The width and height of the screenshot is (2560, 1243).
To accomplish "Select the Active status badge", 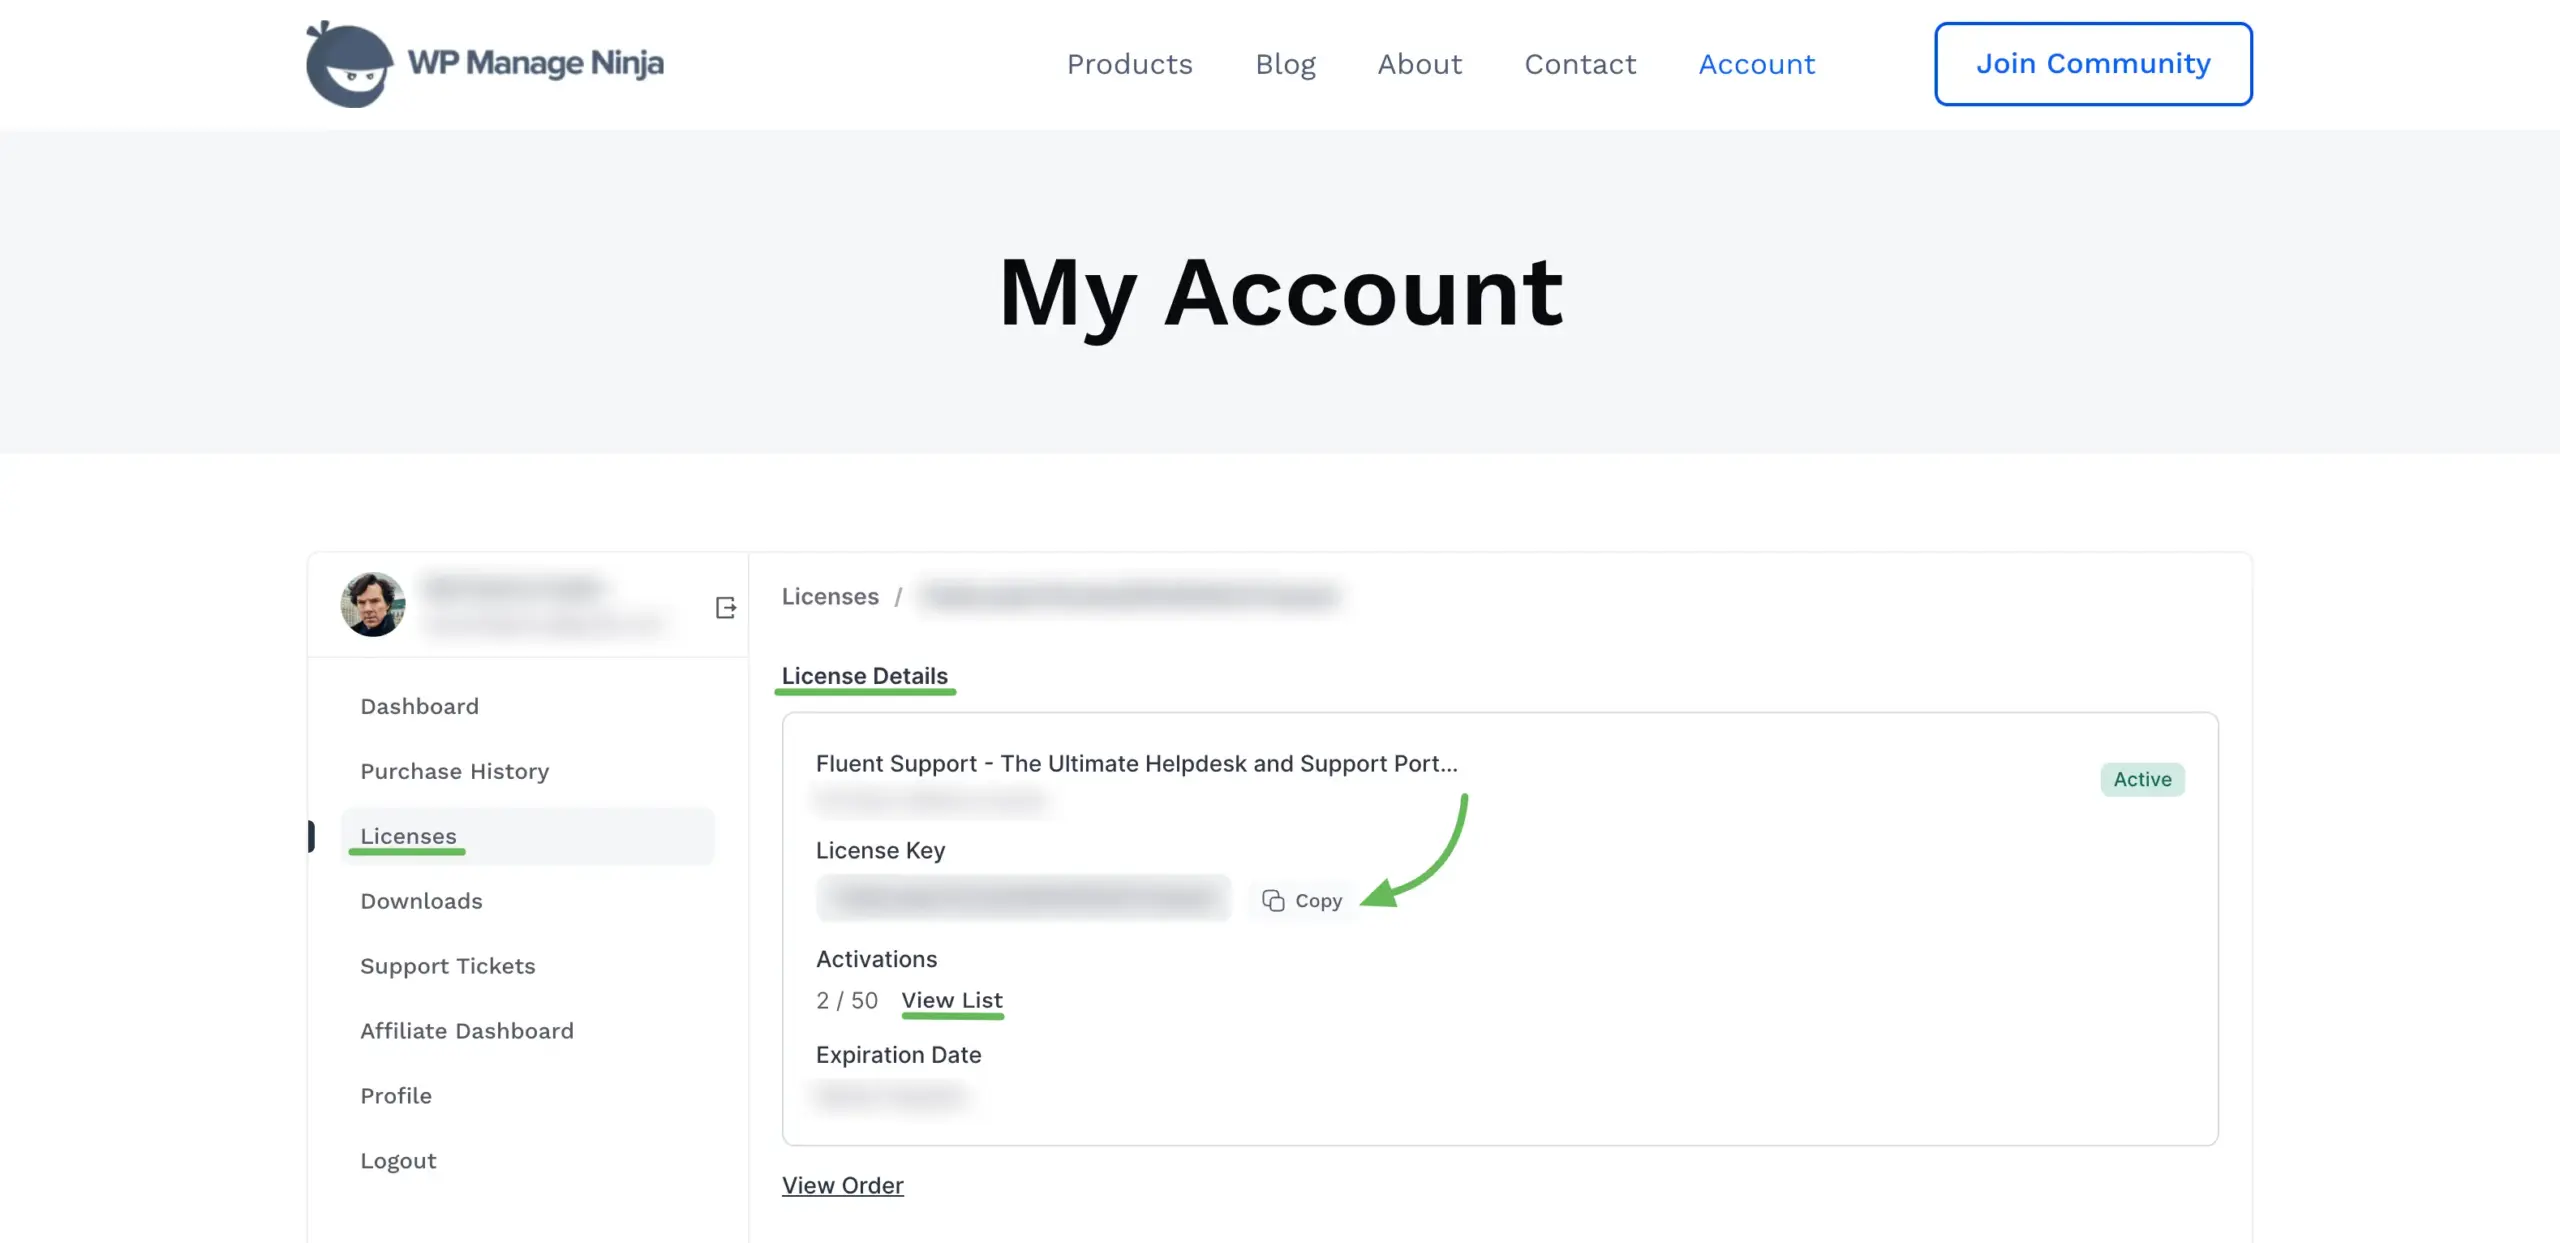I will pyautogui.click(x=2142, y=779).
